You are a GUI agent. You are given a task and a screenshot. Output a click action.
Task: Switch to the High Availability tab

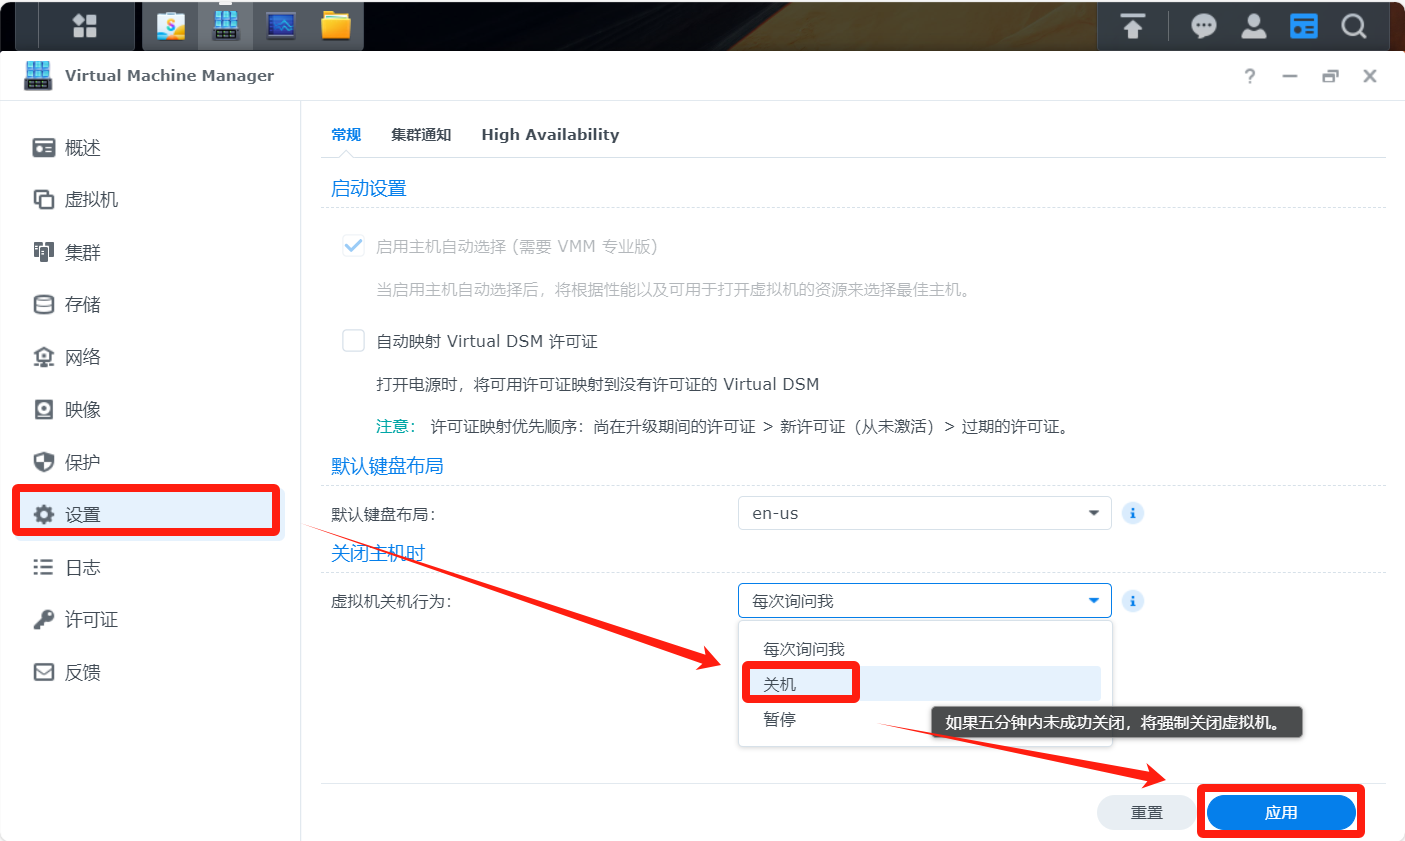click(550, 135)
